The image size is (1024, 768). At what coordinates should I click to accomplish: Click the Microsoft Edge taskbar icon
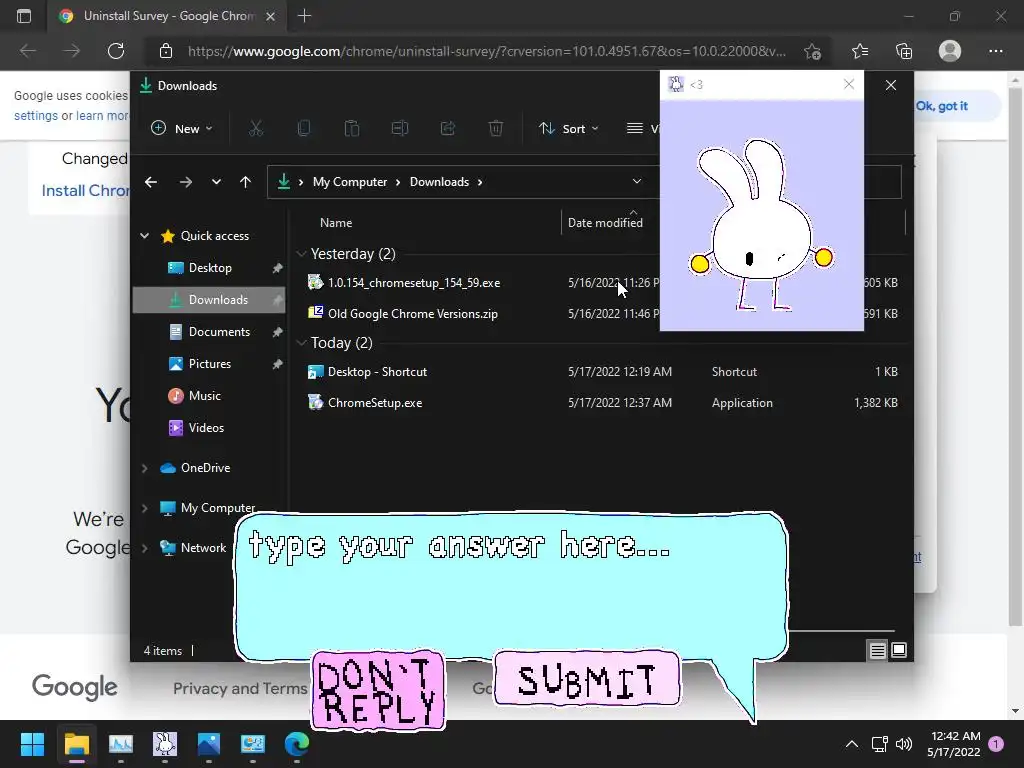click(x=297, y=744)
